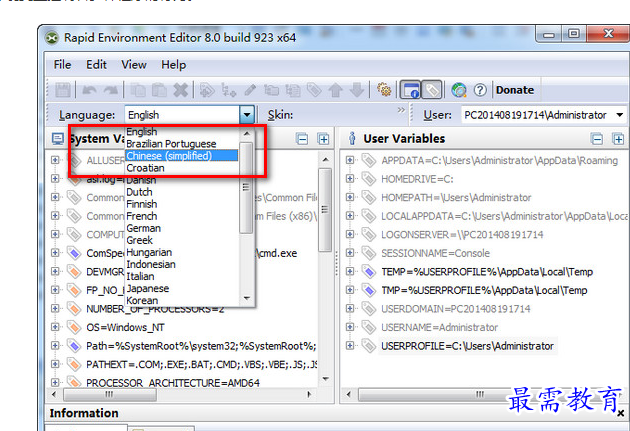Expand the Path variable node
Screen dimensions: 630x431
coord(55,345)
